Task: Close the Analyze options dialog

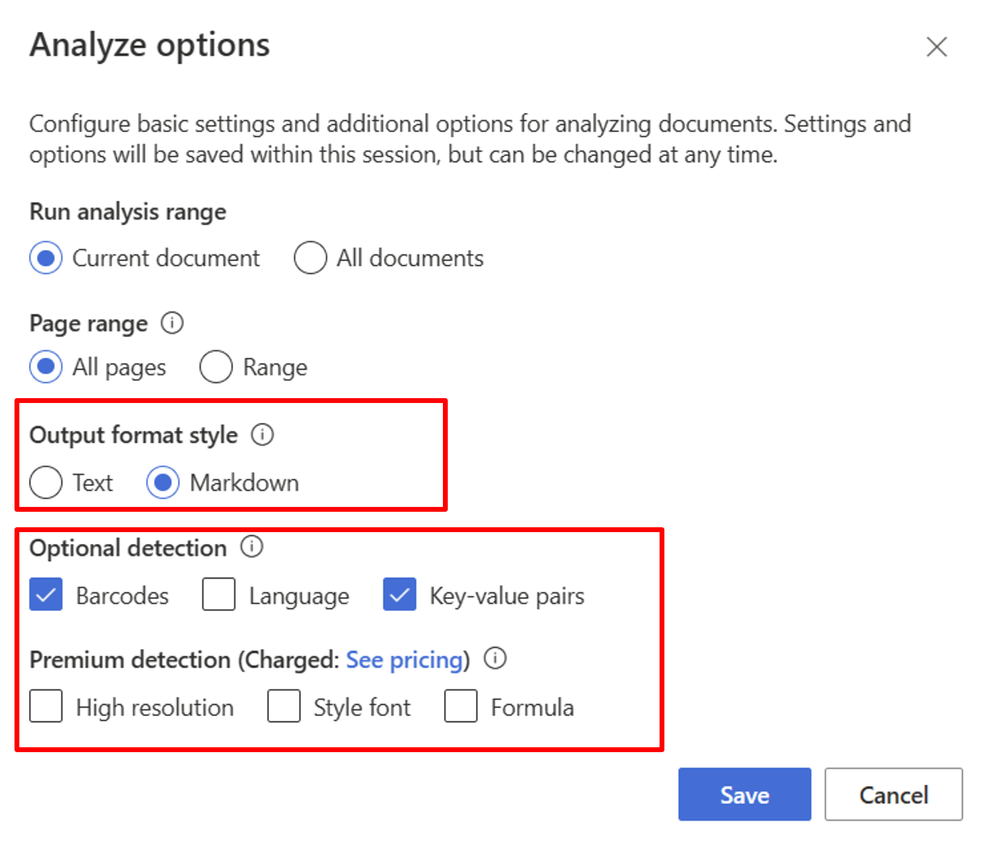Action: click(936, 47)
